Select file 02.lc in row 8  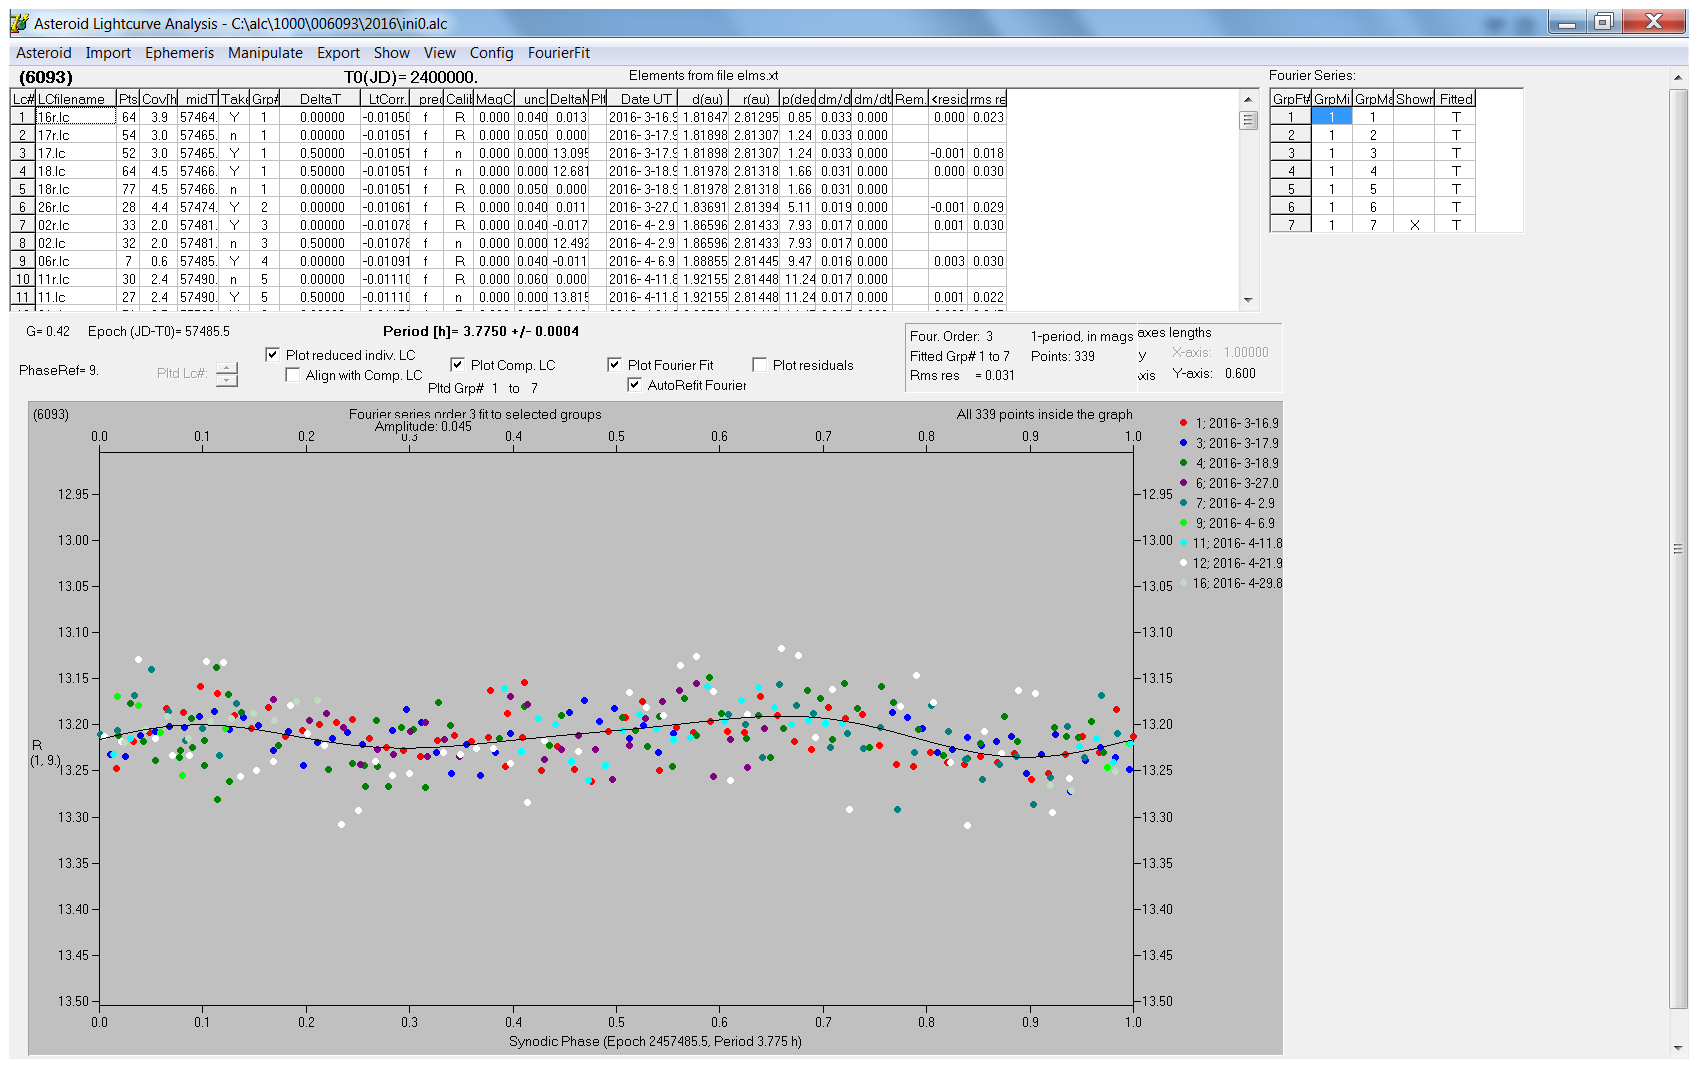click(76, 243)
